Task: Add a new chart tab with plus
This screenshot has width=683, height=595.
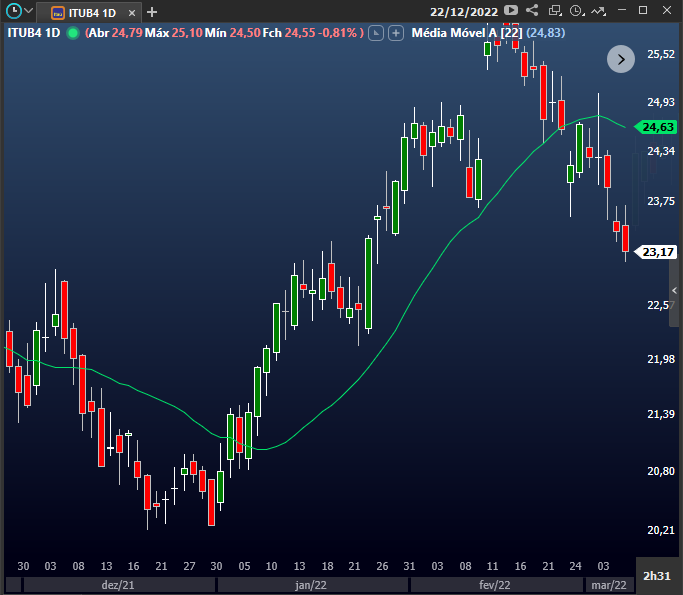Action: [152, 12]
